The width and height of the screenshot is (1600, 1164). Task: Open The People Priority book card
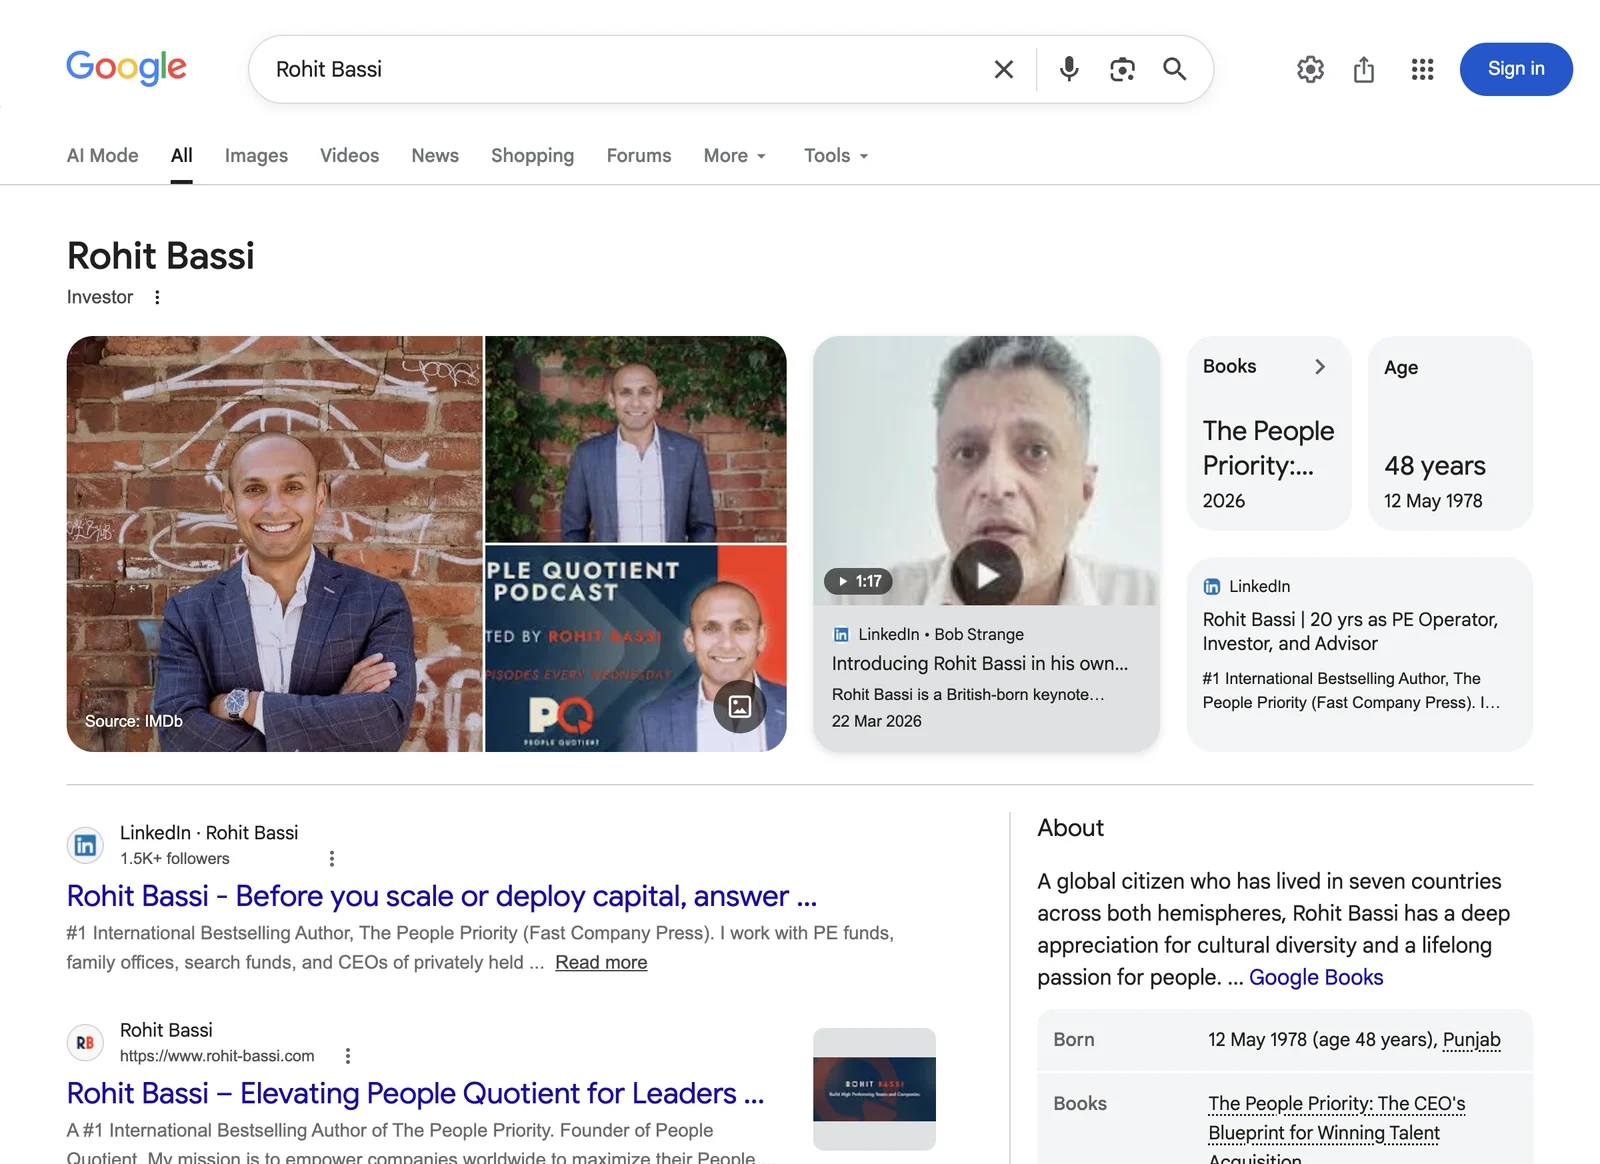click(1269, 433)
